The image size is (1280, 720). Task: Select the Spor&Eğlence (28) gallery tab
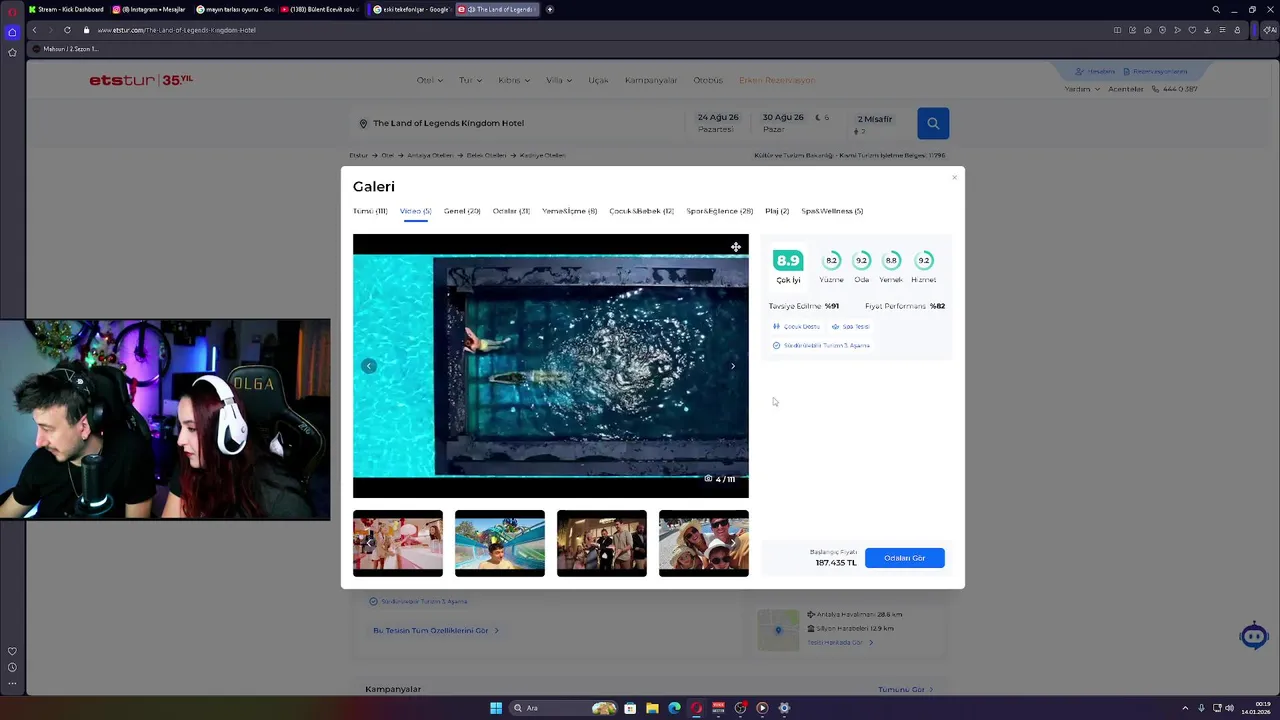719,211
